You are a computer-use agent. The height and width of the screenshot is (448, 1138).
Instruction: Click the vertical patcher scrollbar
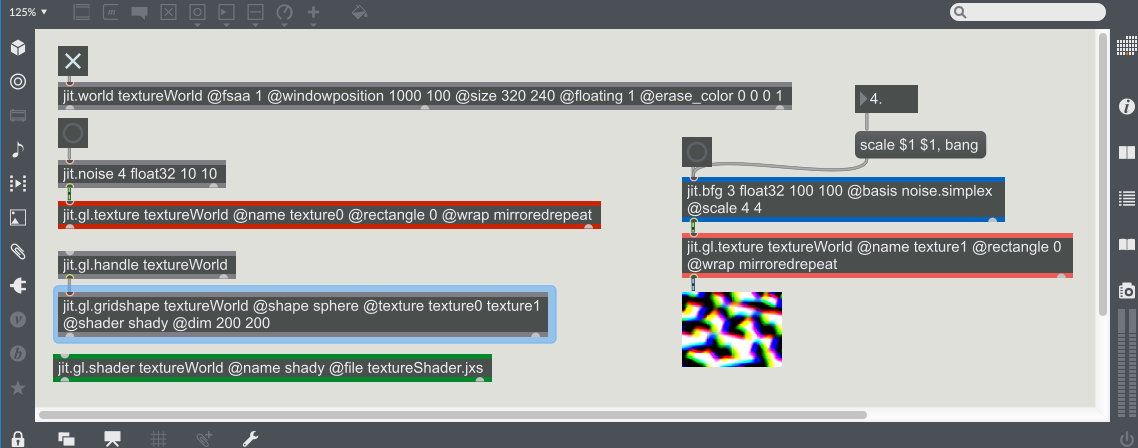[x=1103, y=174]
